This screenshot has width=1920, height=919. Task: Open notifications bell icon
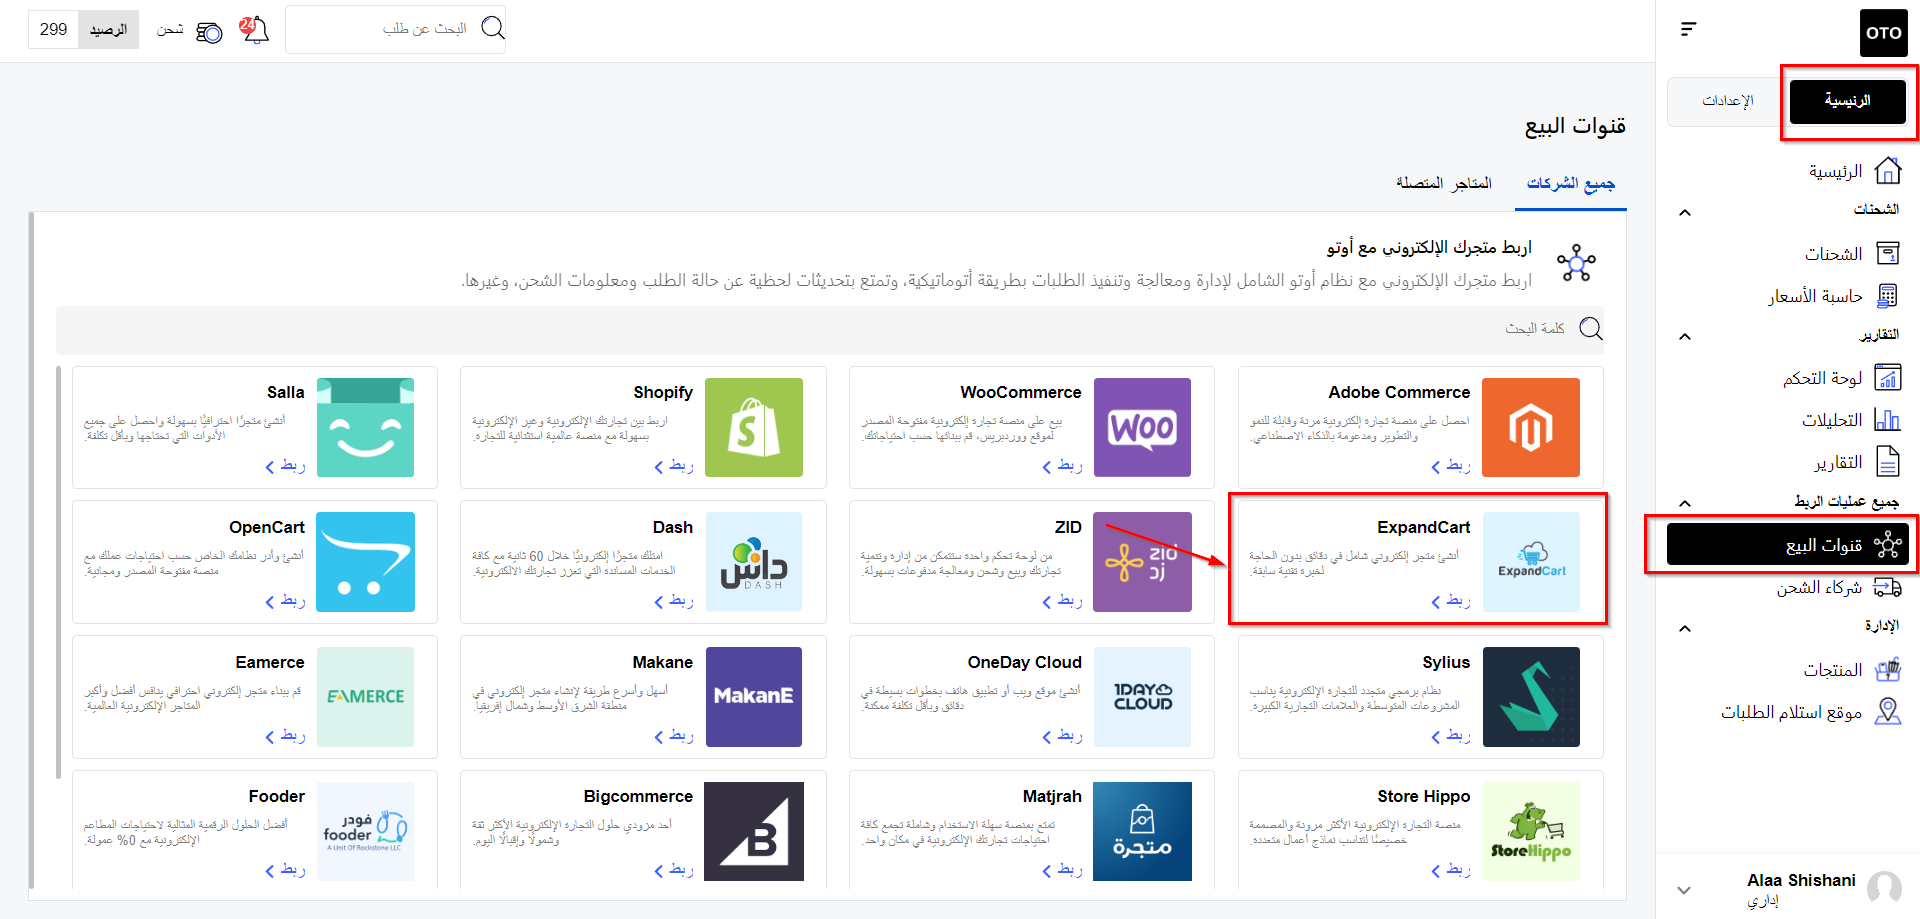pos(254,30)
